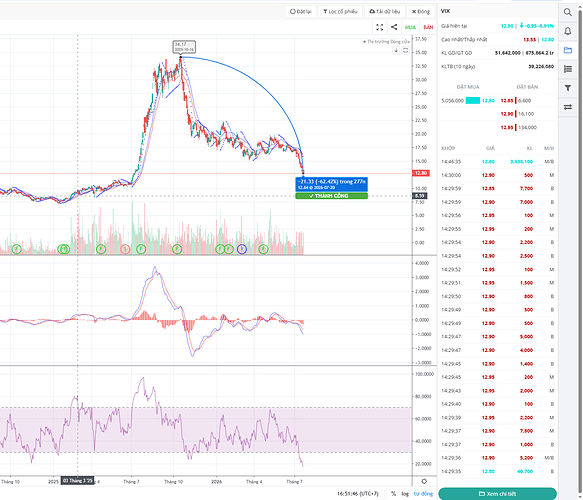This screenshot has width=583, height=500.
Task: Click the Đặt lại reset button
Action: click(300, 12)
